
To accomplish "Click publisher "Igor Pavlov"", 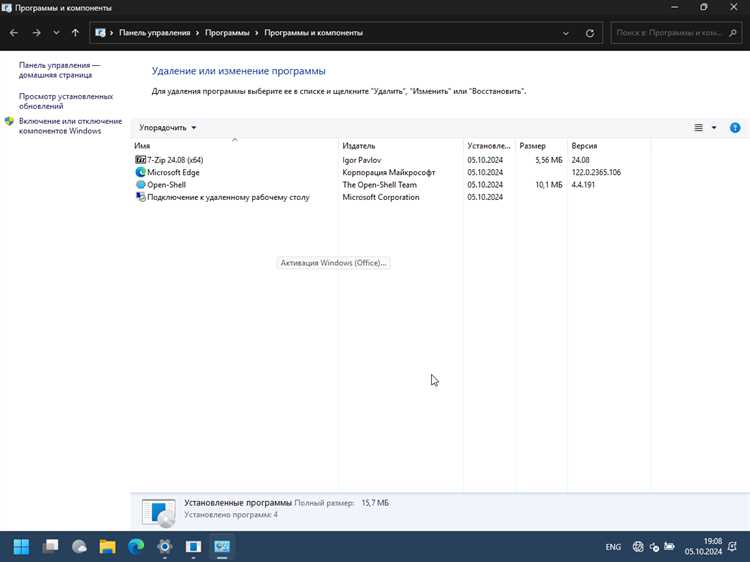I will tap(362, 160).
